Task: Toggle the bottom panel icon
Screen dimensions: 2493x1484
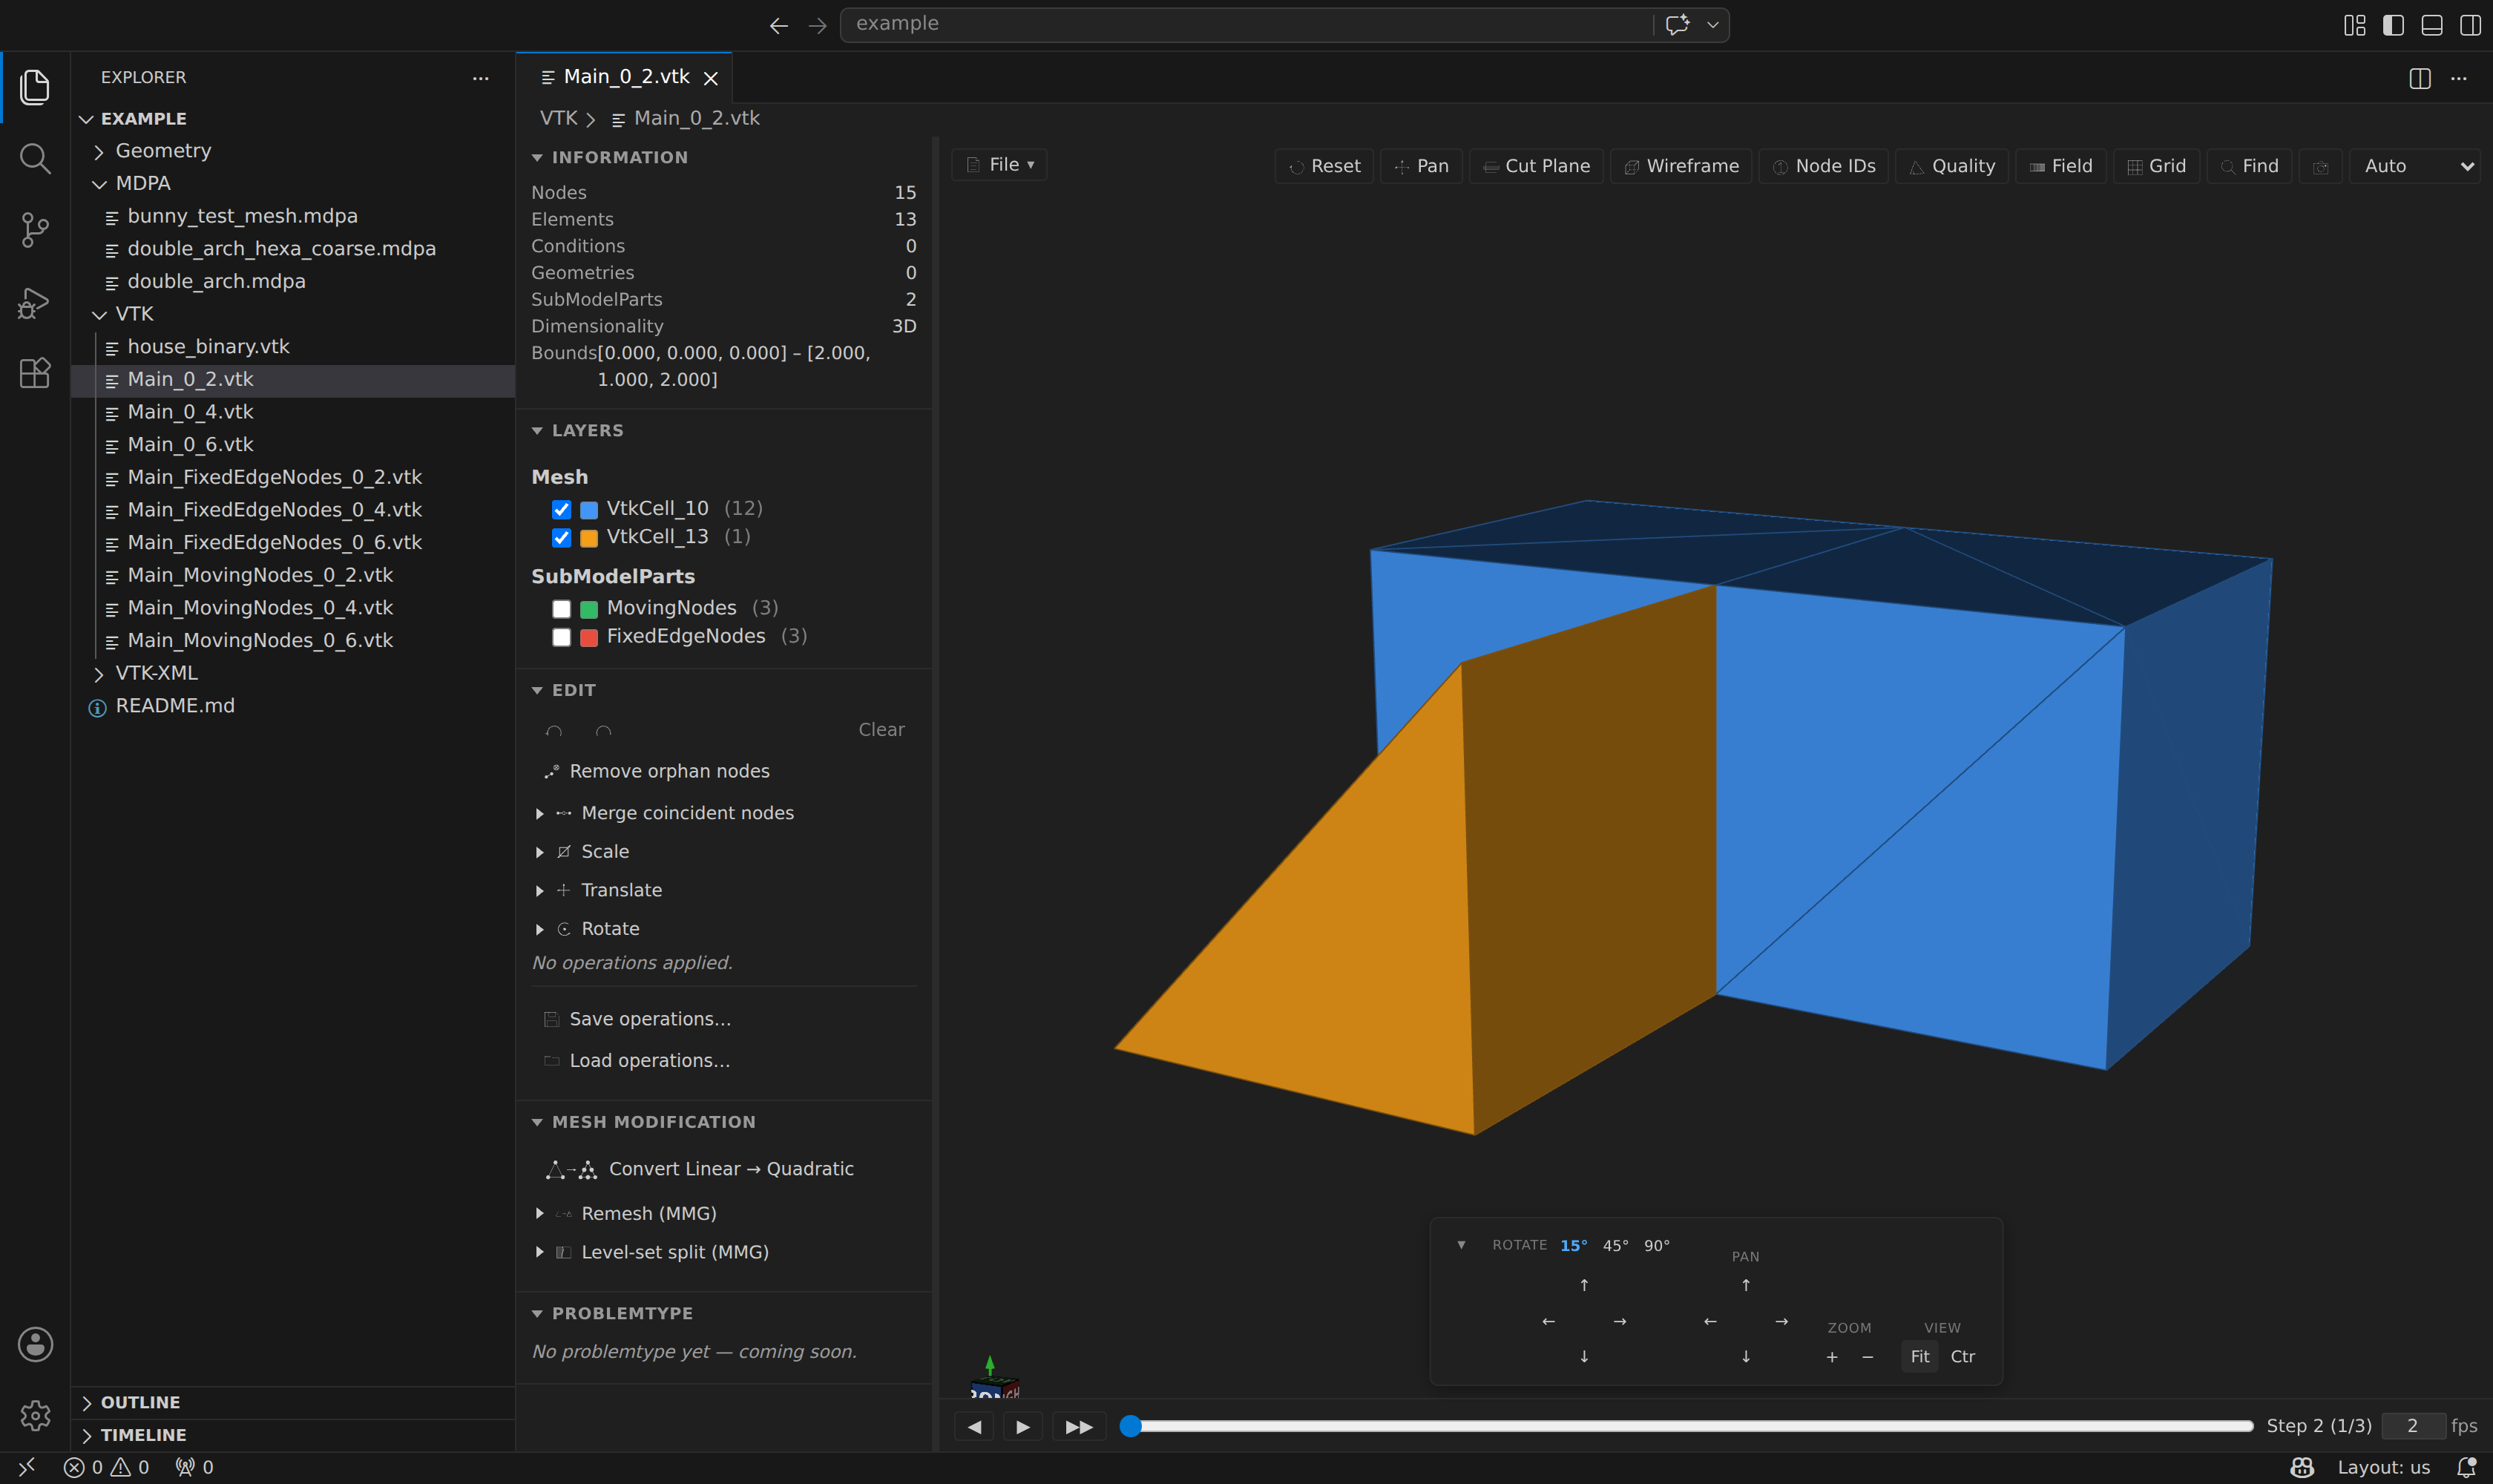Action: coord(2432,25)
